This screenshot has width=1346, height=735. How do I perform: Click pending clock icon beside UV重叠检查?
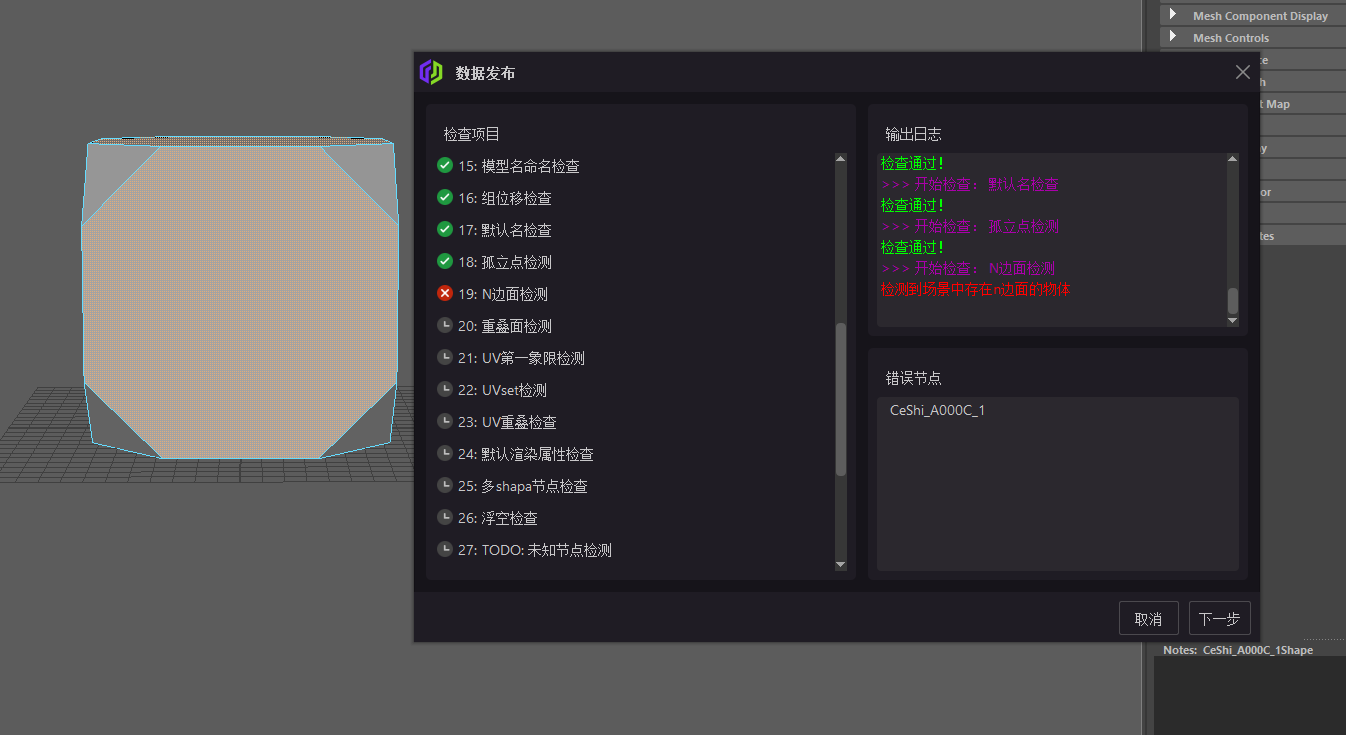point(444,421)
